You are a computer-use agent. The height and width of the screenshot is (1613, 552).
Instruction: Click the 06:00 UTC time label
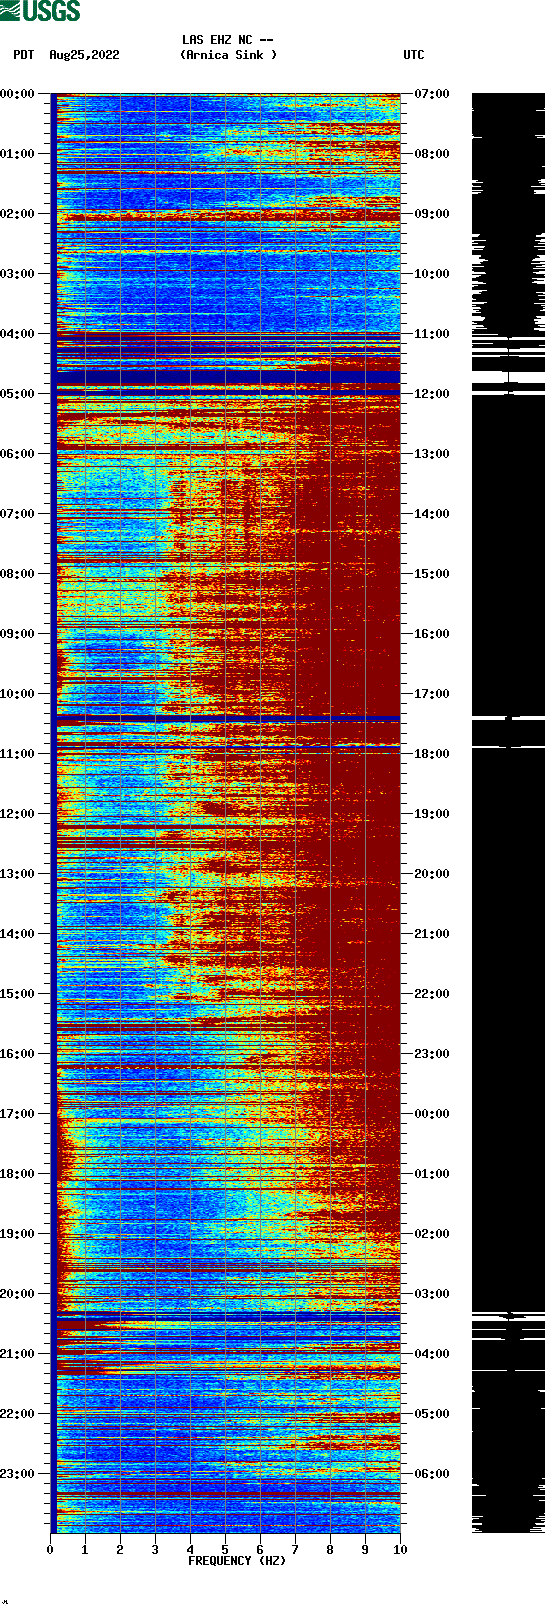pyautogui.click(x=432, y=1474)
